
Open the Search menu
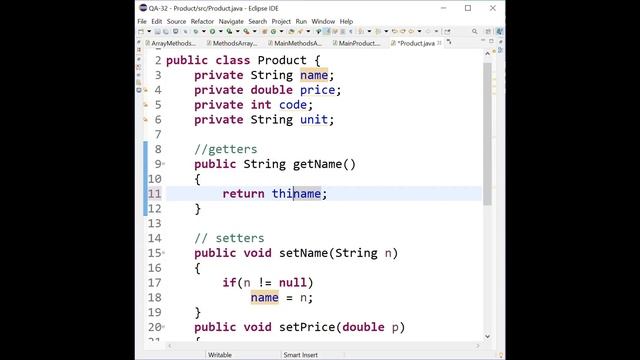pos(258,21)
